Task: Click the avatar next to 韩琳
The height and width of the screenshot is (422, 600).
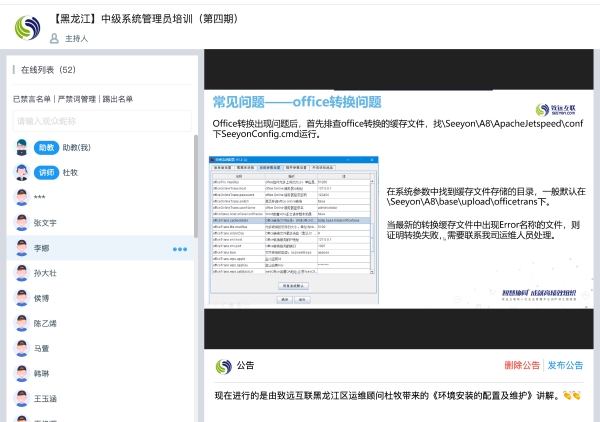Action: click(22, 373)
